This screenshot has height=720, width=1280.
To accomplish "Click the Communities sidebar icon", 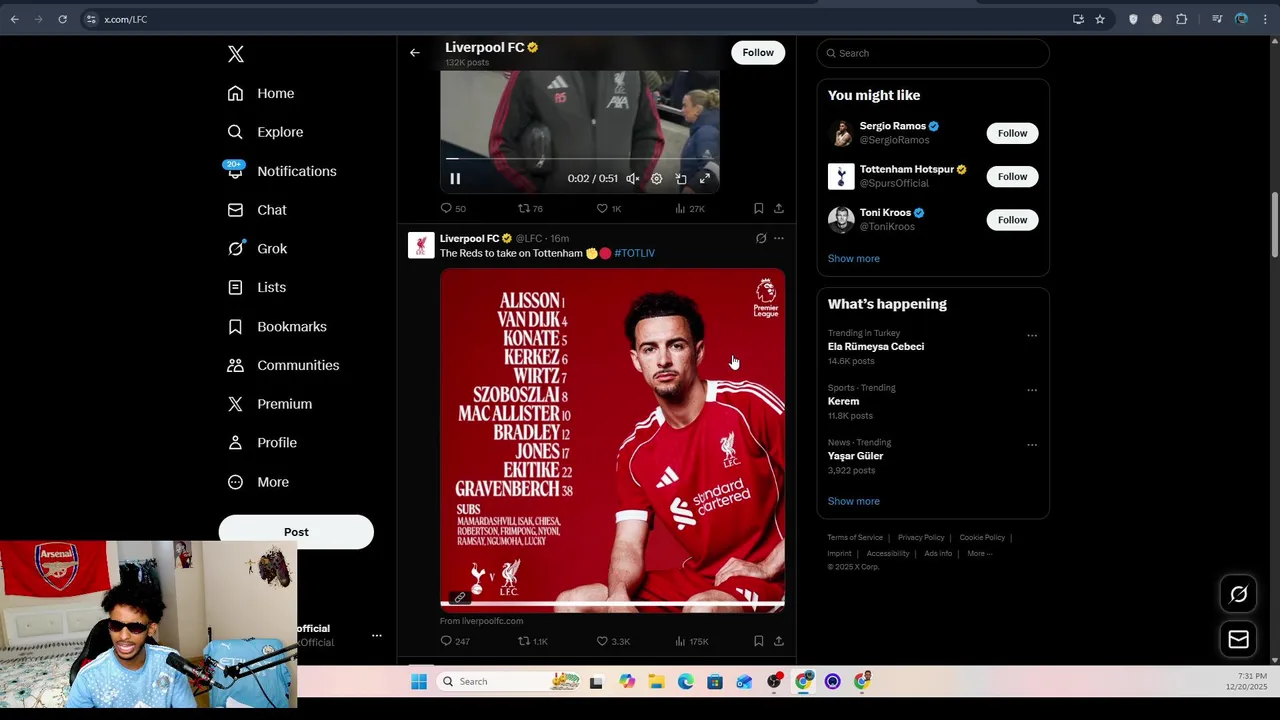I will click(x=235, y=365).
